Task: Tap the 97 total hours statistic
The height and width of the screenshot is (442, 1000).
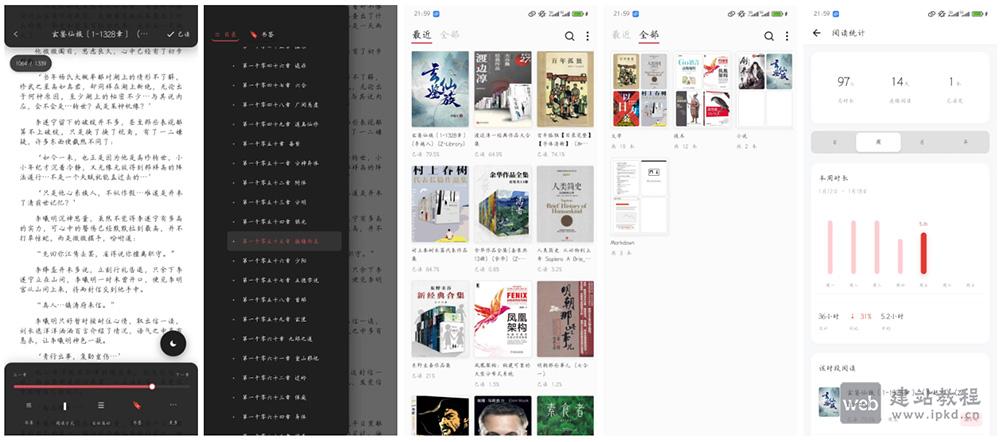Action: pyautogui.click(x=844, y=87)
